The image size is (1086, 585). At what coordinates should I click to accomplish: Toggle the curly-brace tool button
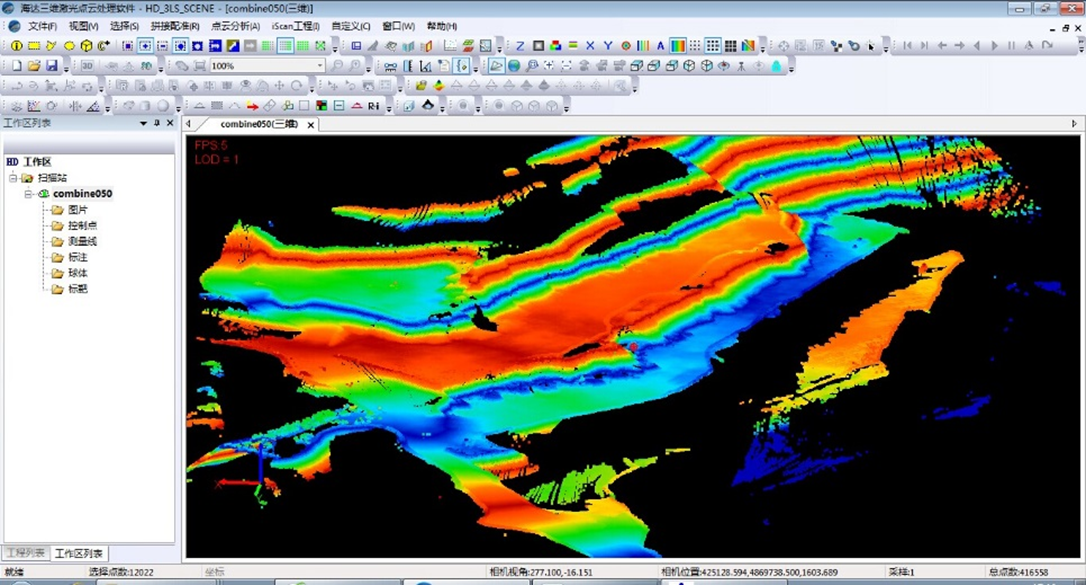pyautogui.click(x=461, y=66)
